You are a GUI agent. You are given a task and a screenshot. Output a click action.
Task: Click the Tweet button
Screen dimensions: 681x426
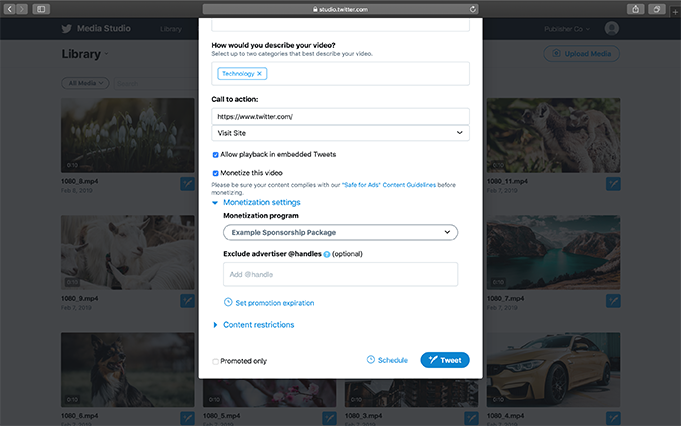click(444, 360)
